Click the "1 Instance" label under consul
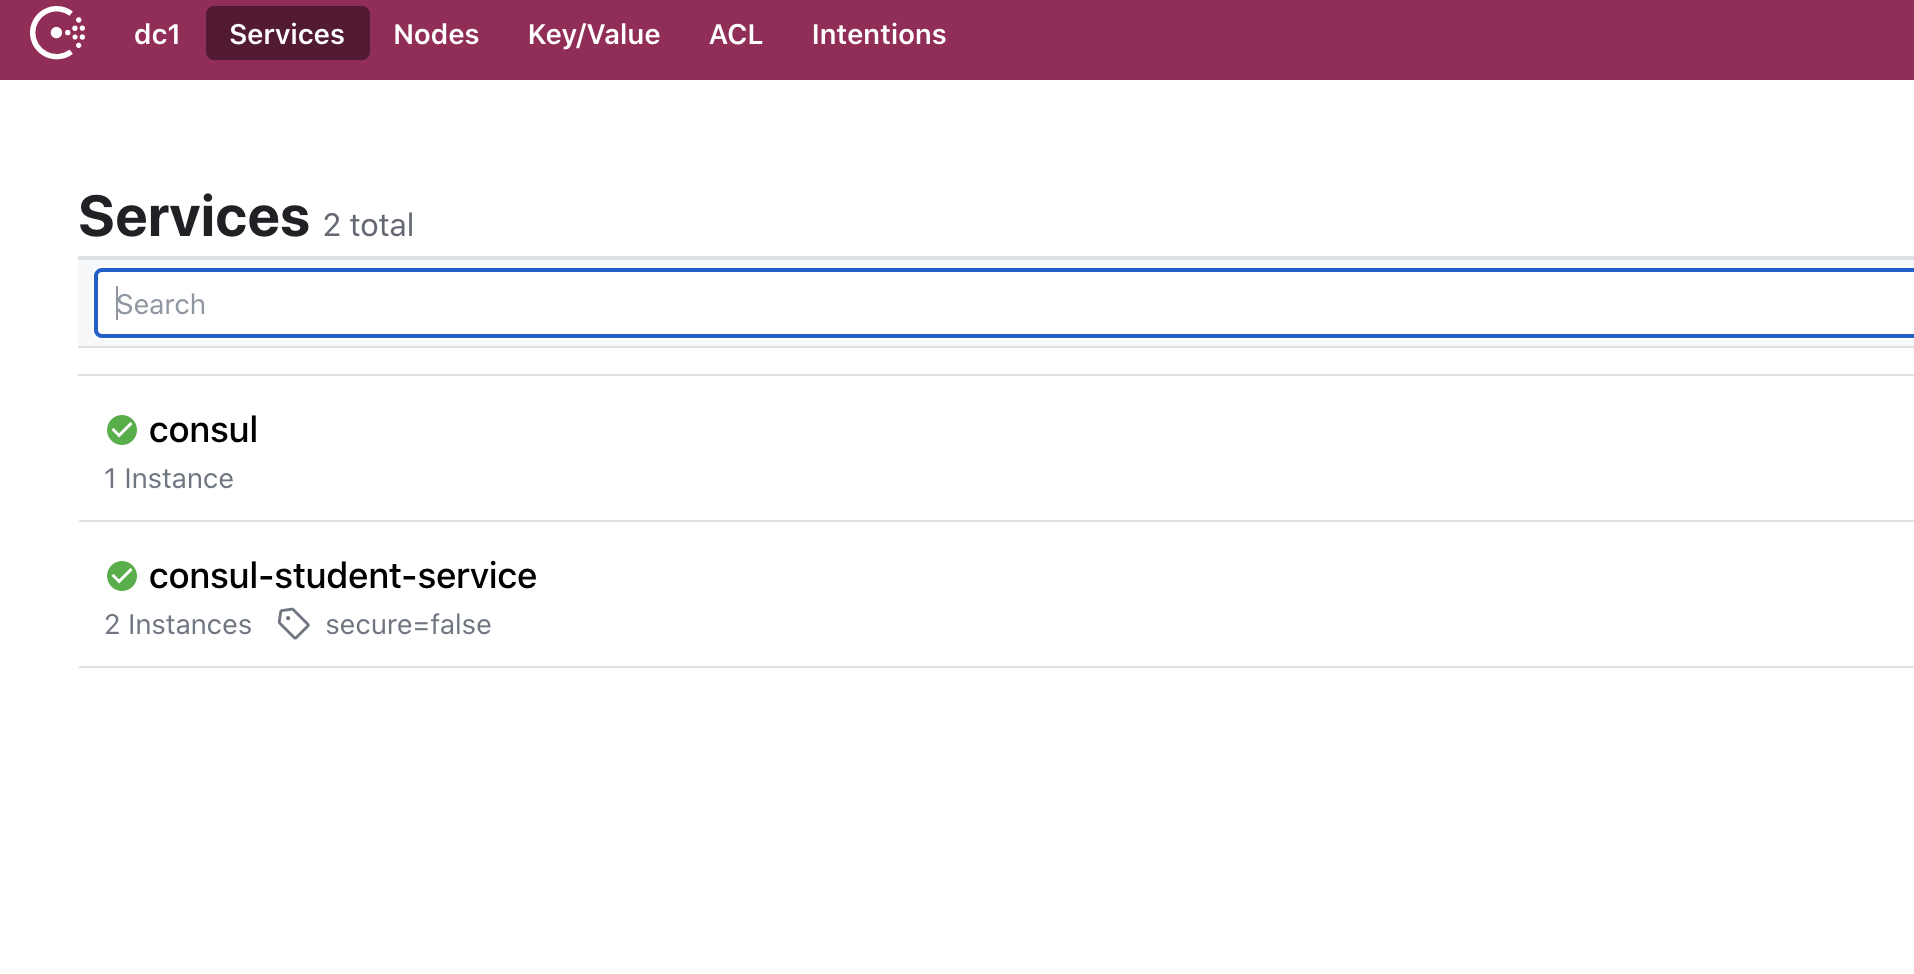 (x=169, y=479)
